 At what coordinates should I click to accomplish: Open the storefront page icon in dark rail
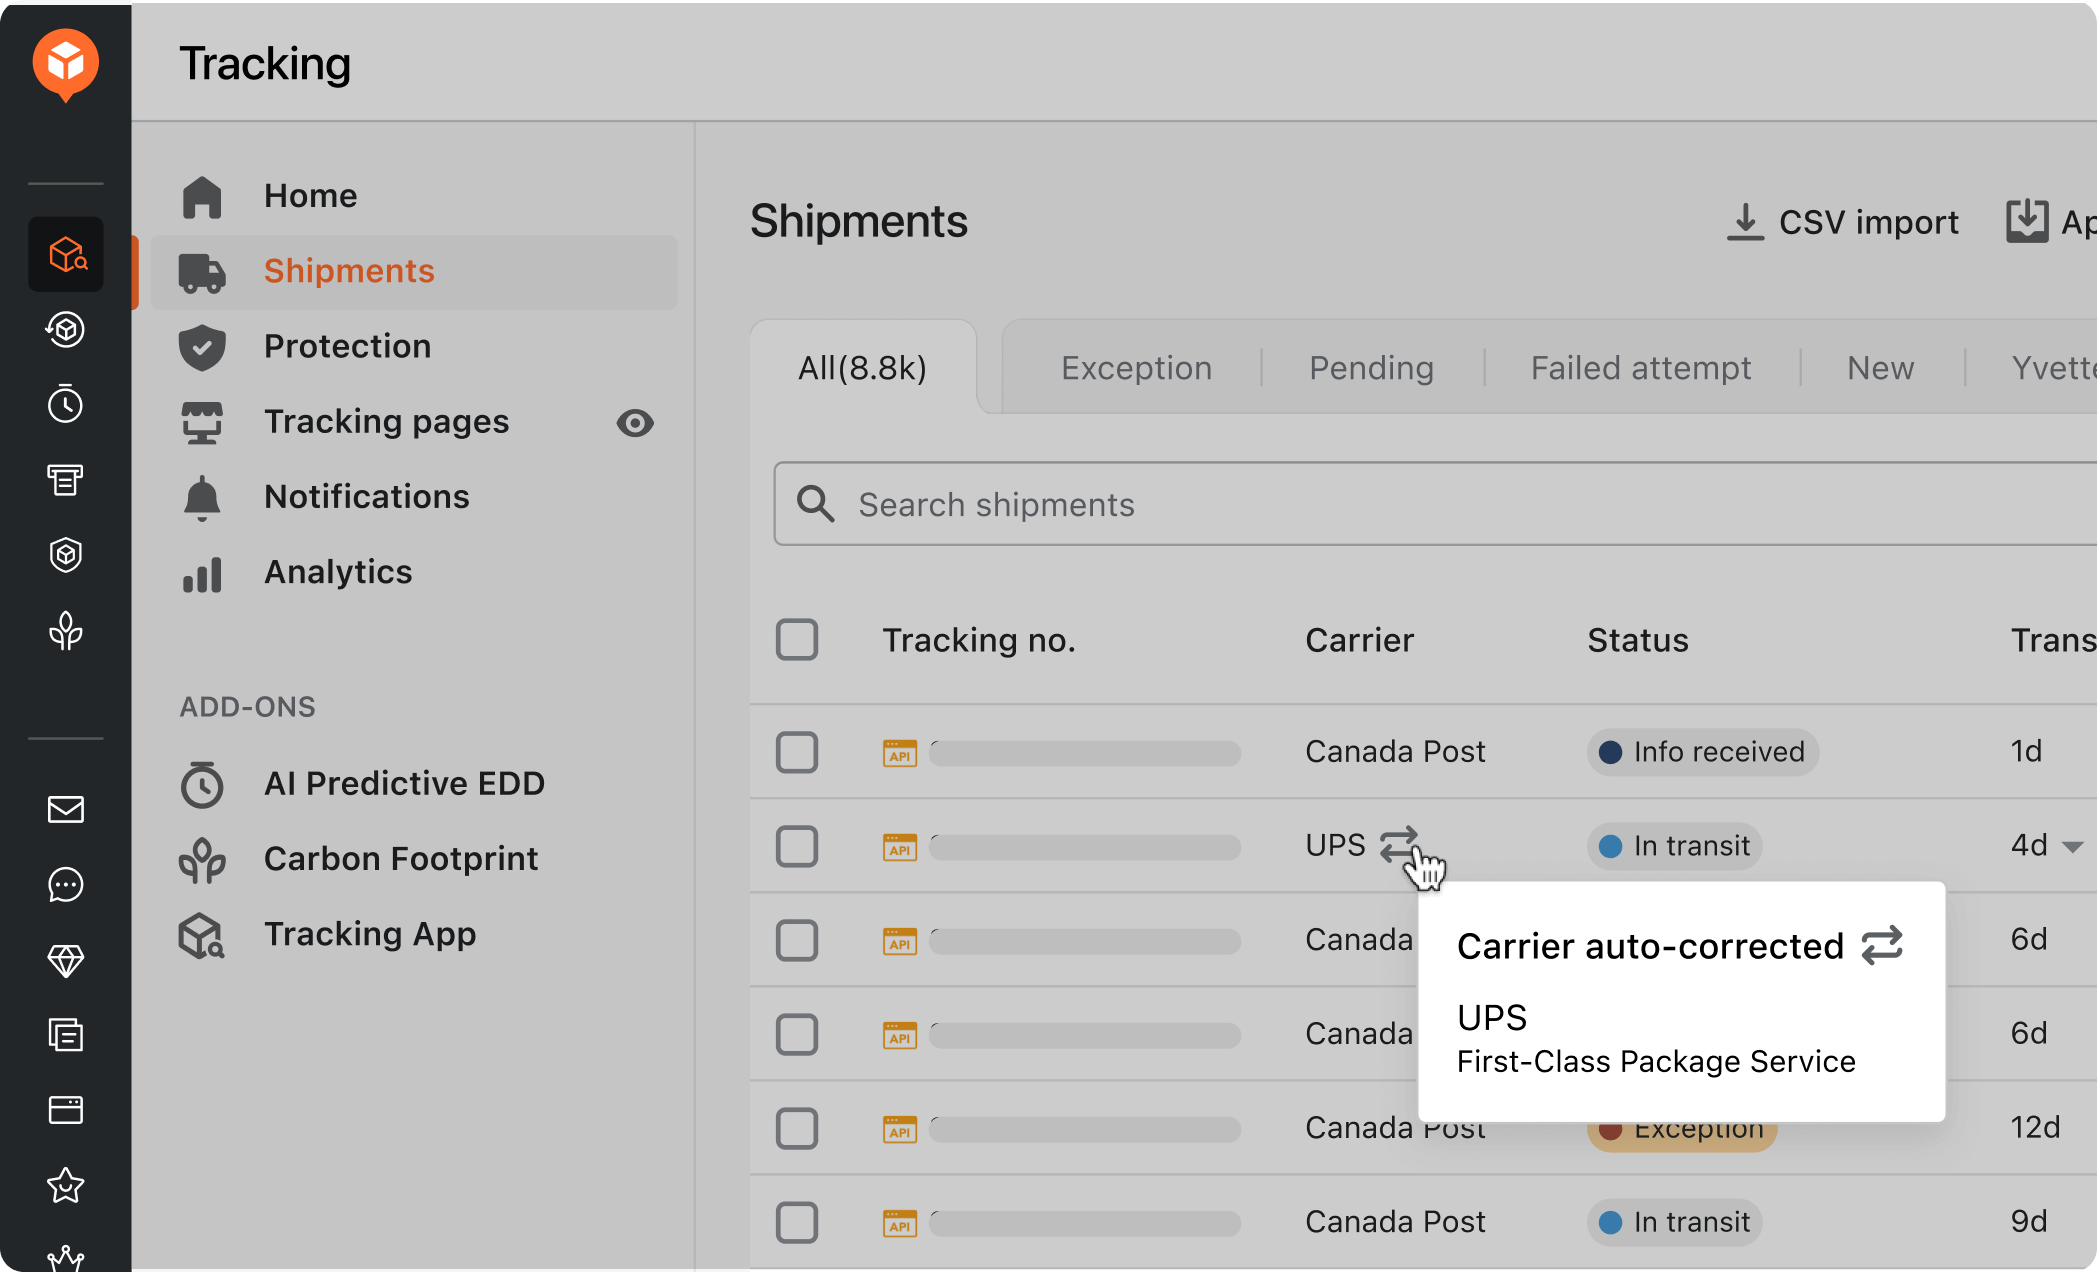click(66, 480)
